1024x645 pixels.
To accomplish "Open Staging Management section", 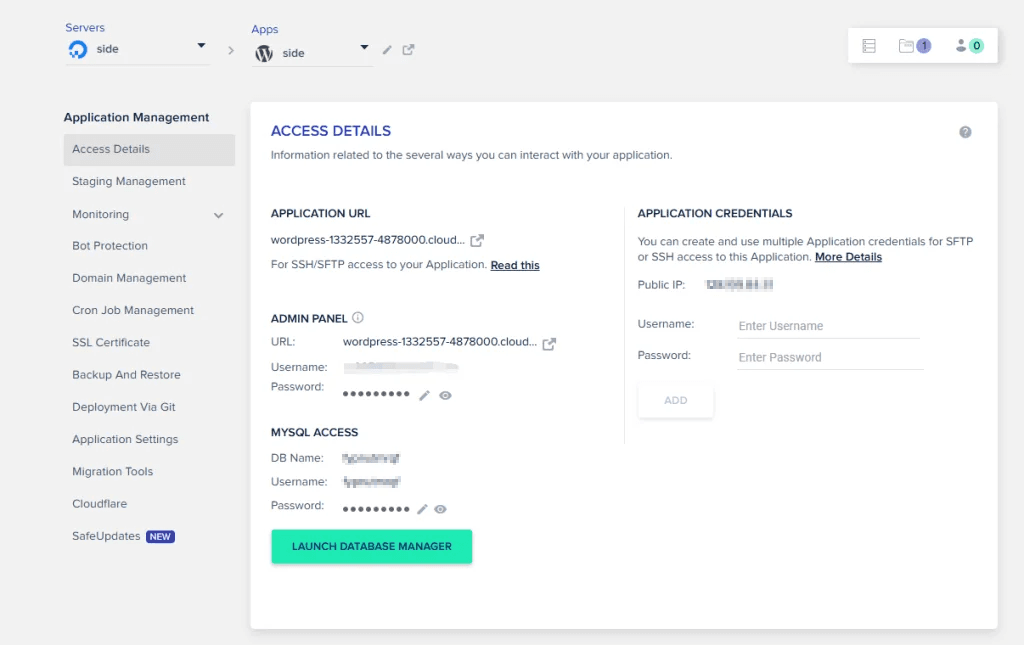I will 129,181.
